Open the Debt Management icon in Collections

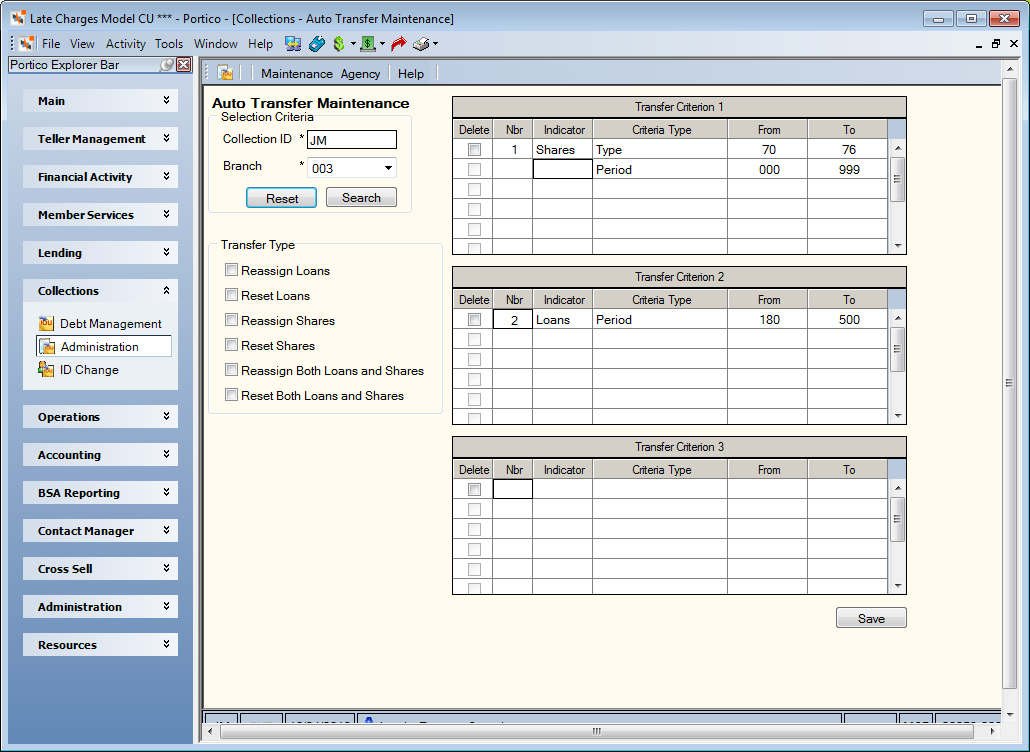click(46, 323)
